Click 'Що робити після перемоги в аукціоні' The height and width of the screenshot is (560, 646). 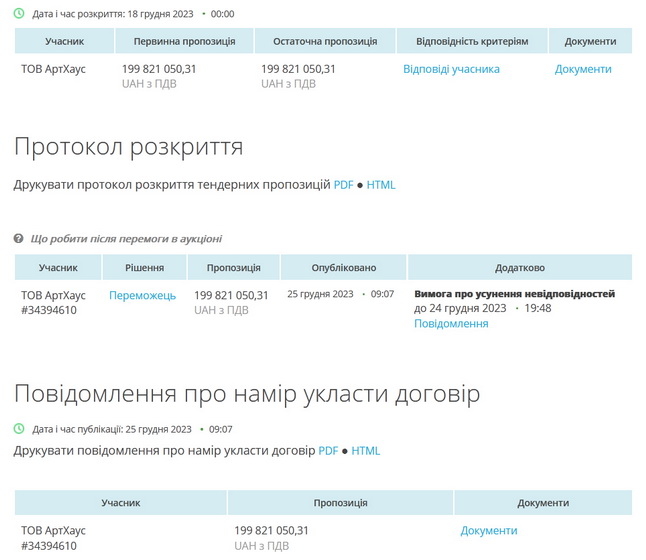(x=126, y=239)
